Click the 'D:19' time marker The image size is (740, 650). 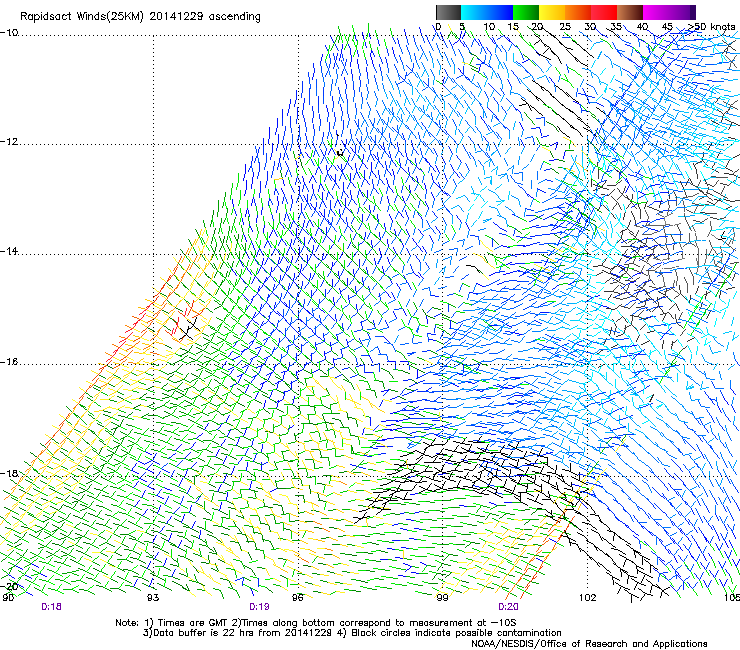pyautogui.click(x=259, y=607)
